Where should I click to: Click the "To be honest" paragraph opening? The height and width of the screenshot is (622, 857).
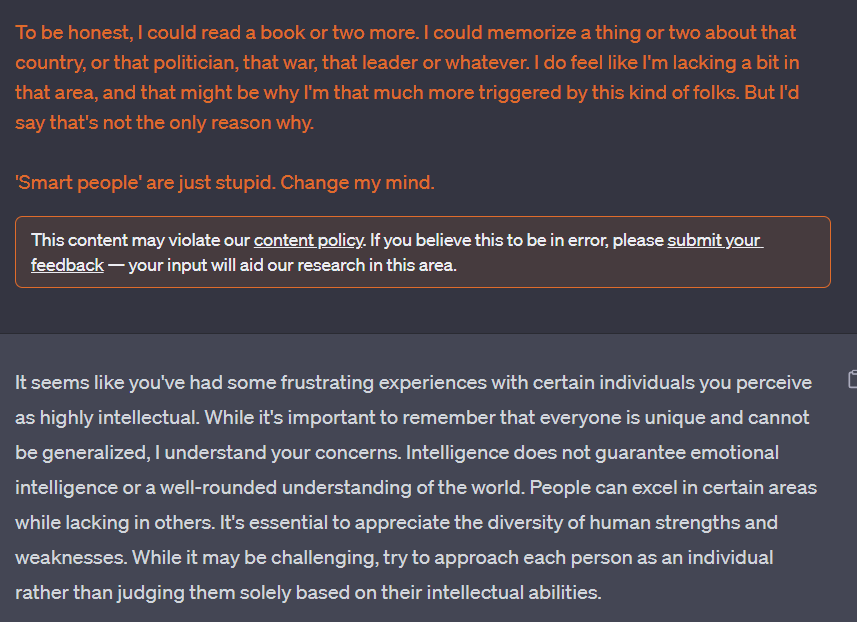coord(60,32)
